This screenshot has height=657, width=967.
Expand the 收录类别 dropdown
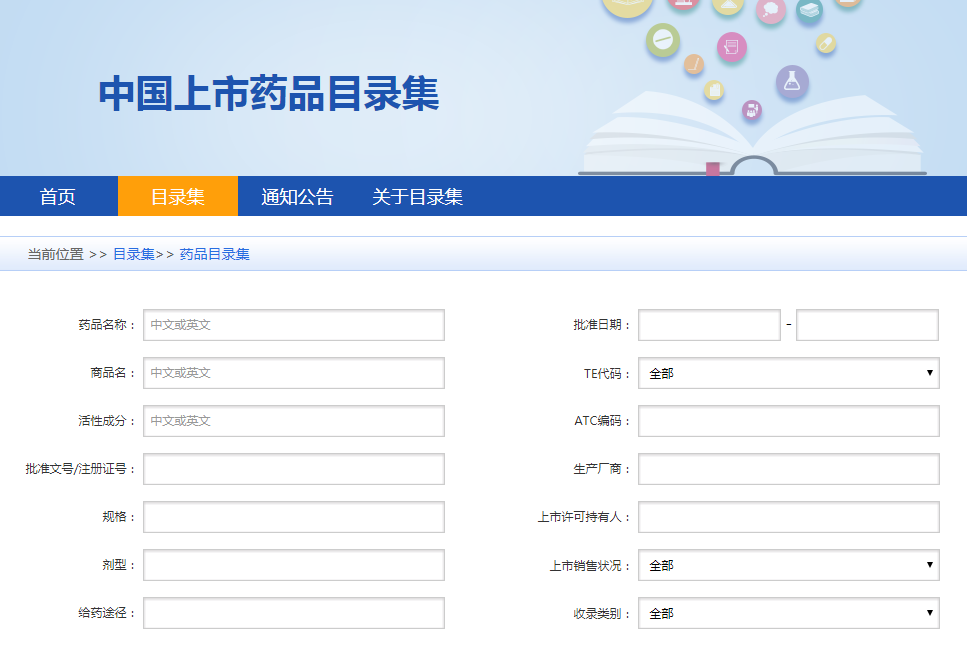coord(789,613)
